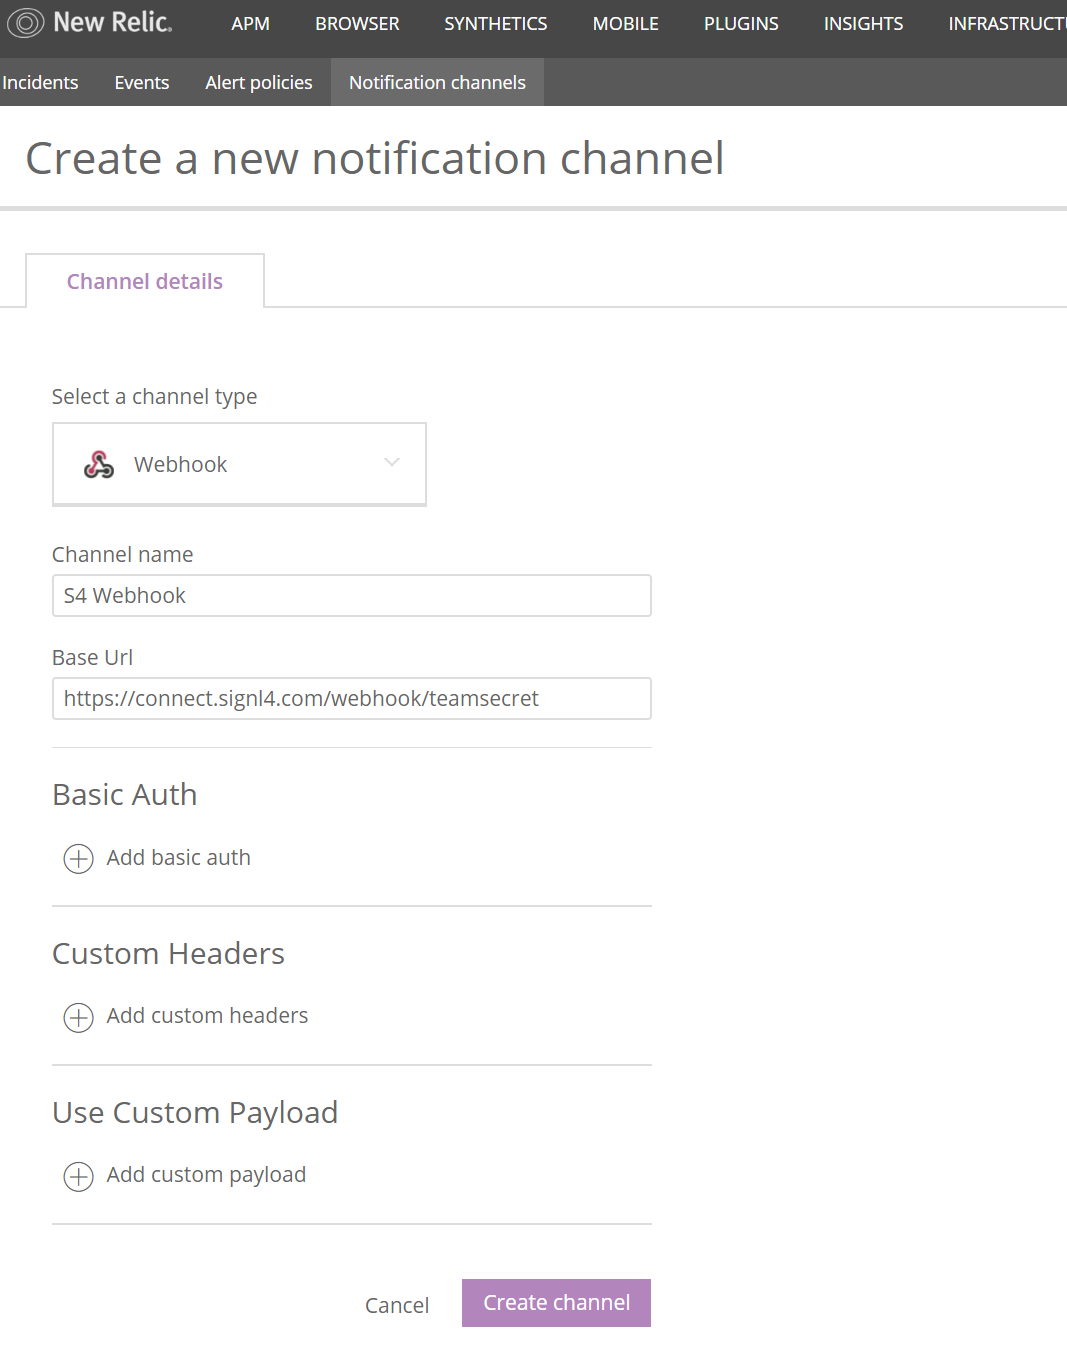Click the New Relic logo icon
The image size is (1067, 1346).
coord(25,22)
